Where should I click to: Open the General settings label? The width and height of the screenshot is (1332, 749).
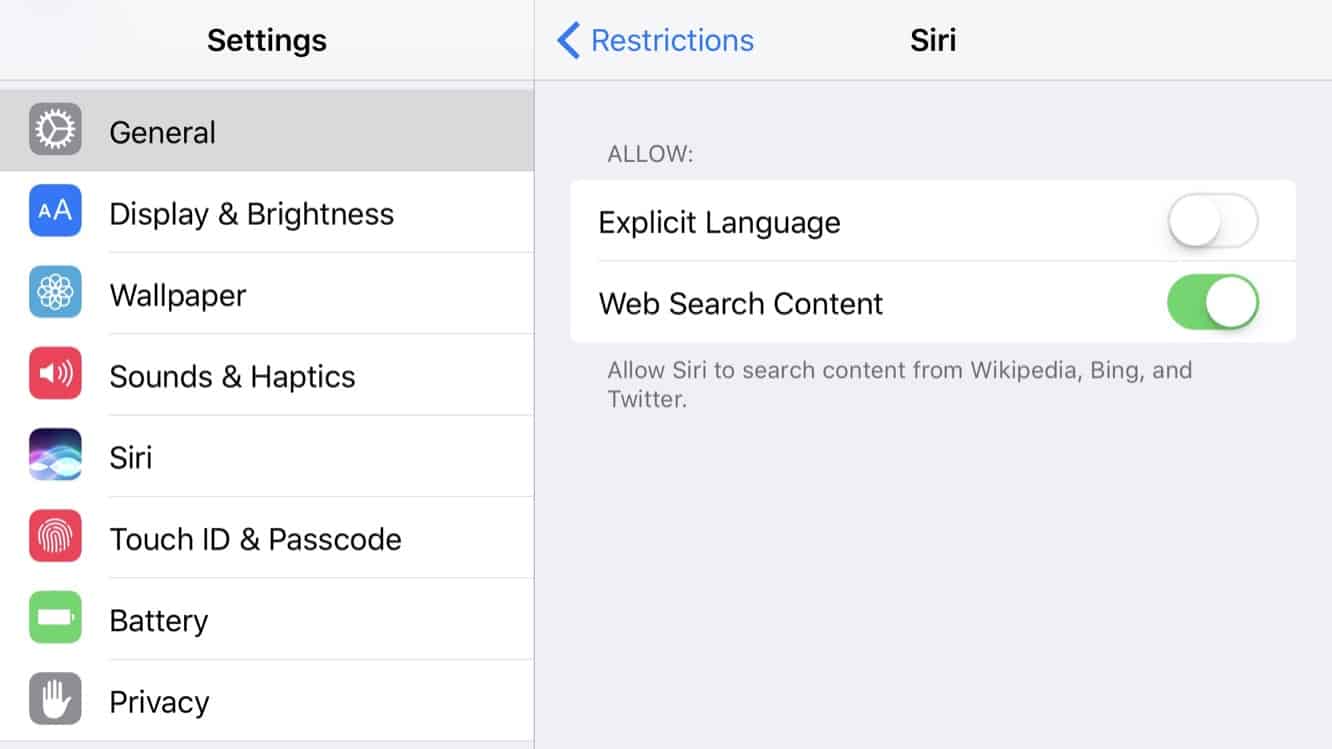162,132
